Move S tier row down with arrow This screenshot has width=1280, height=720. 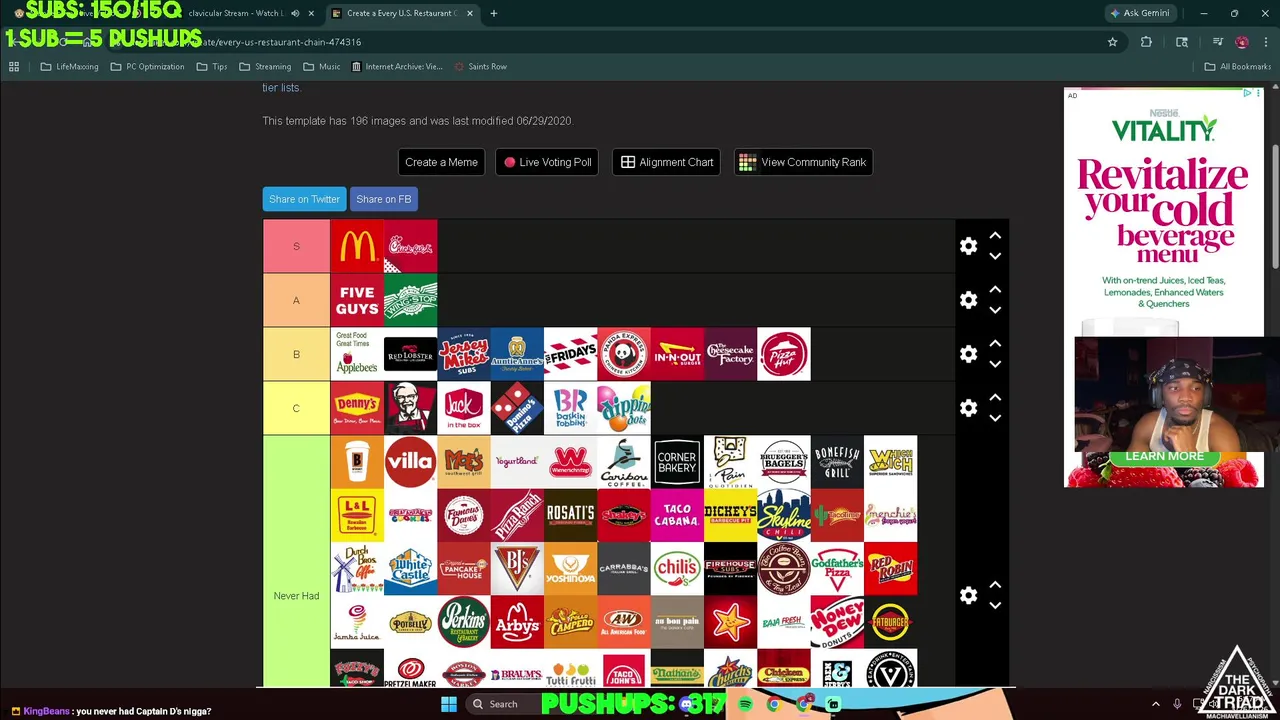coord(995,256)
